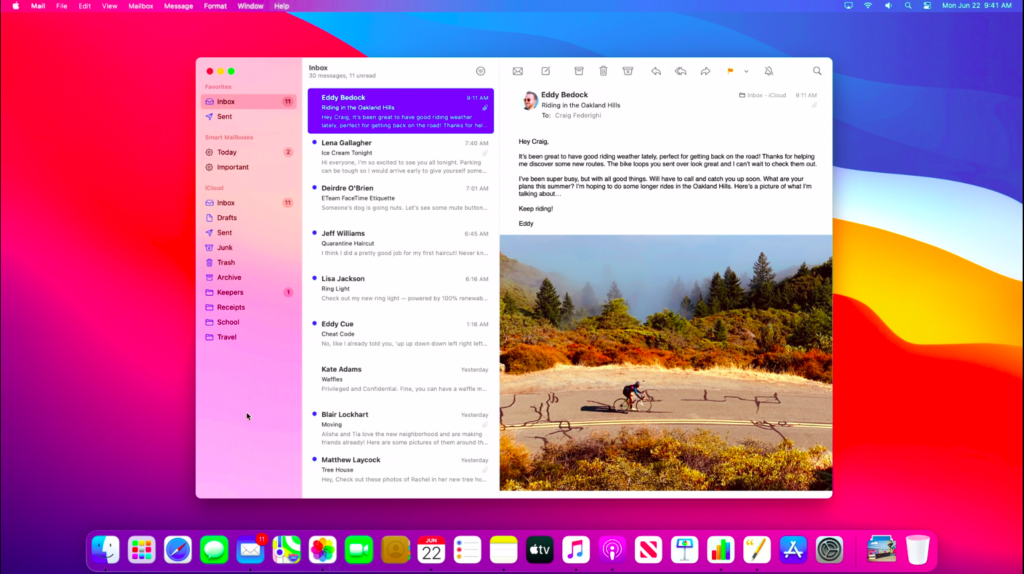This screenshot has height=574, width=1024.
Task: Open the iCloud Sent mailbox
Action: click(248, 232)
